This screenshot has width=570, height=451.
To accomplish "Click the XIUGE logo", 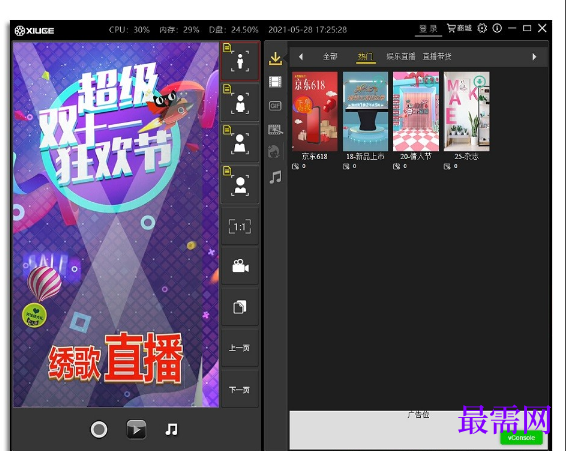I will (x=35, y=31).
